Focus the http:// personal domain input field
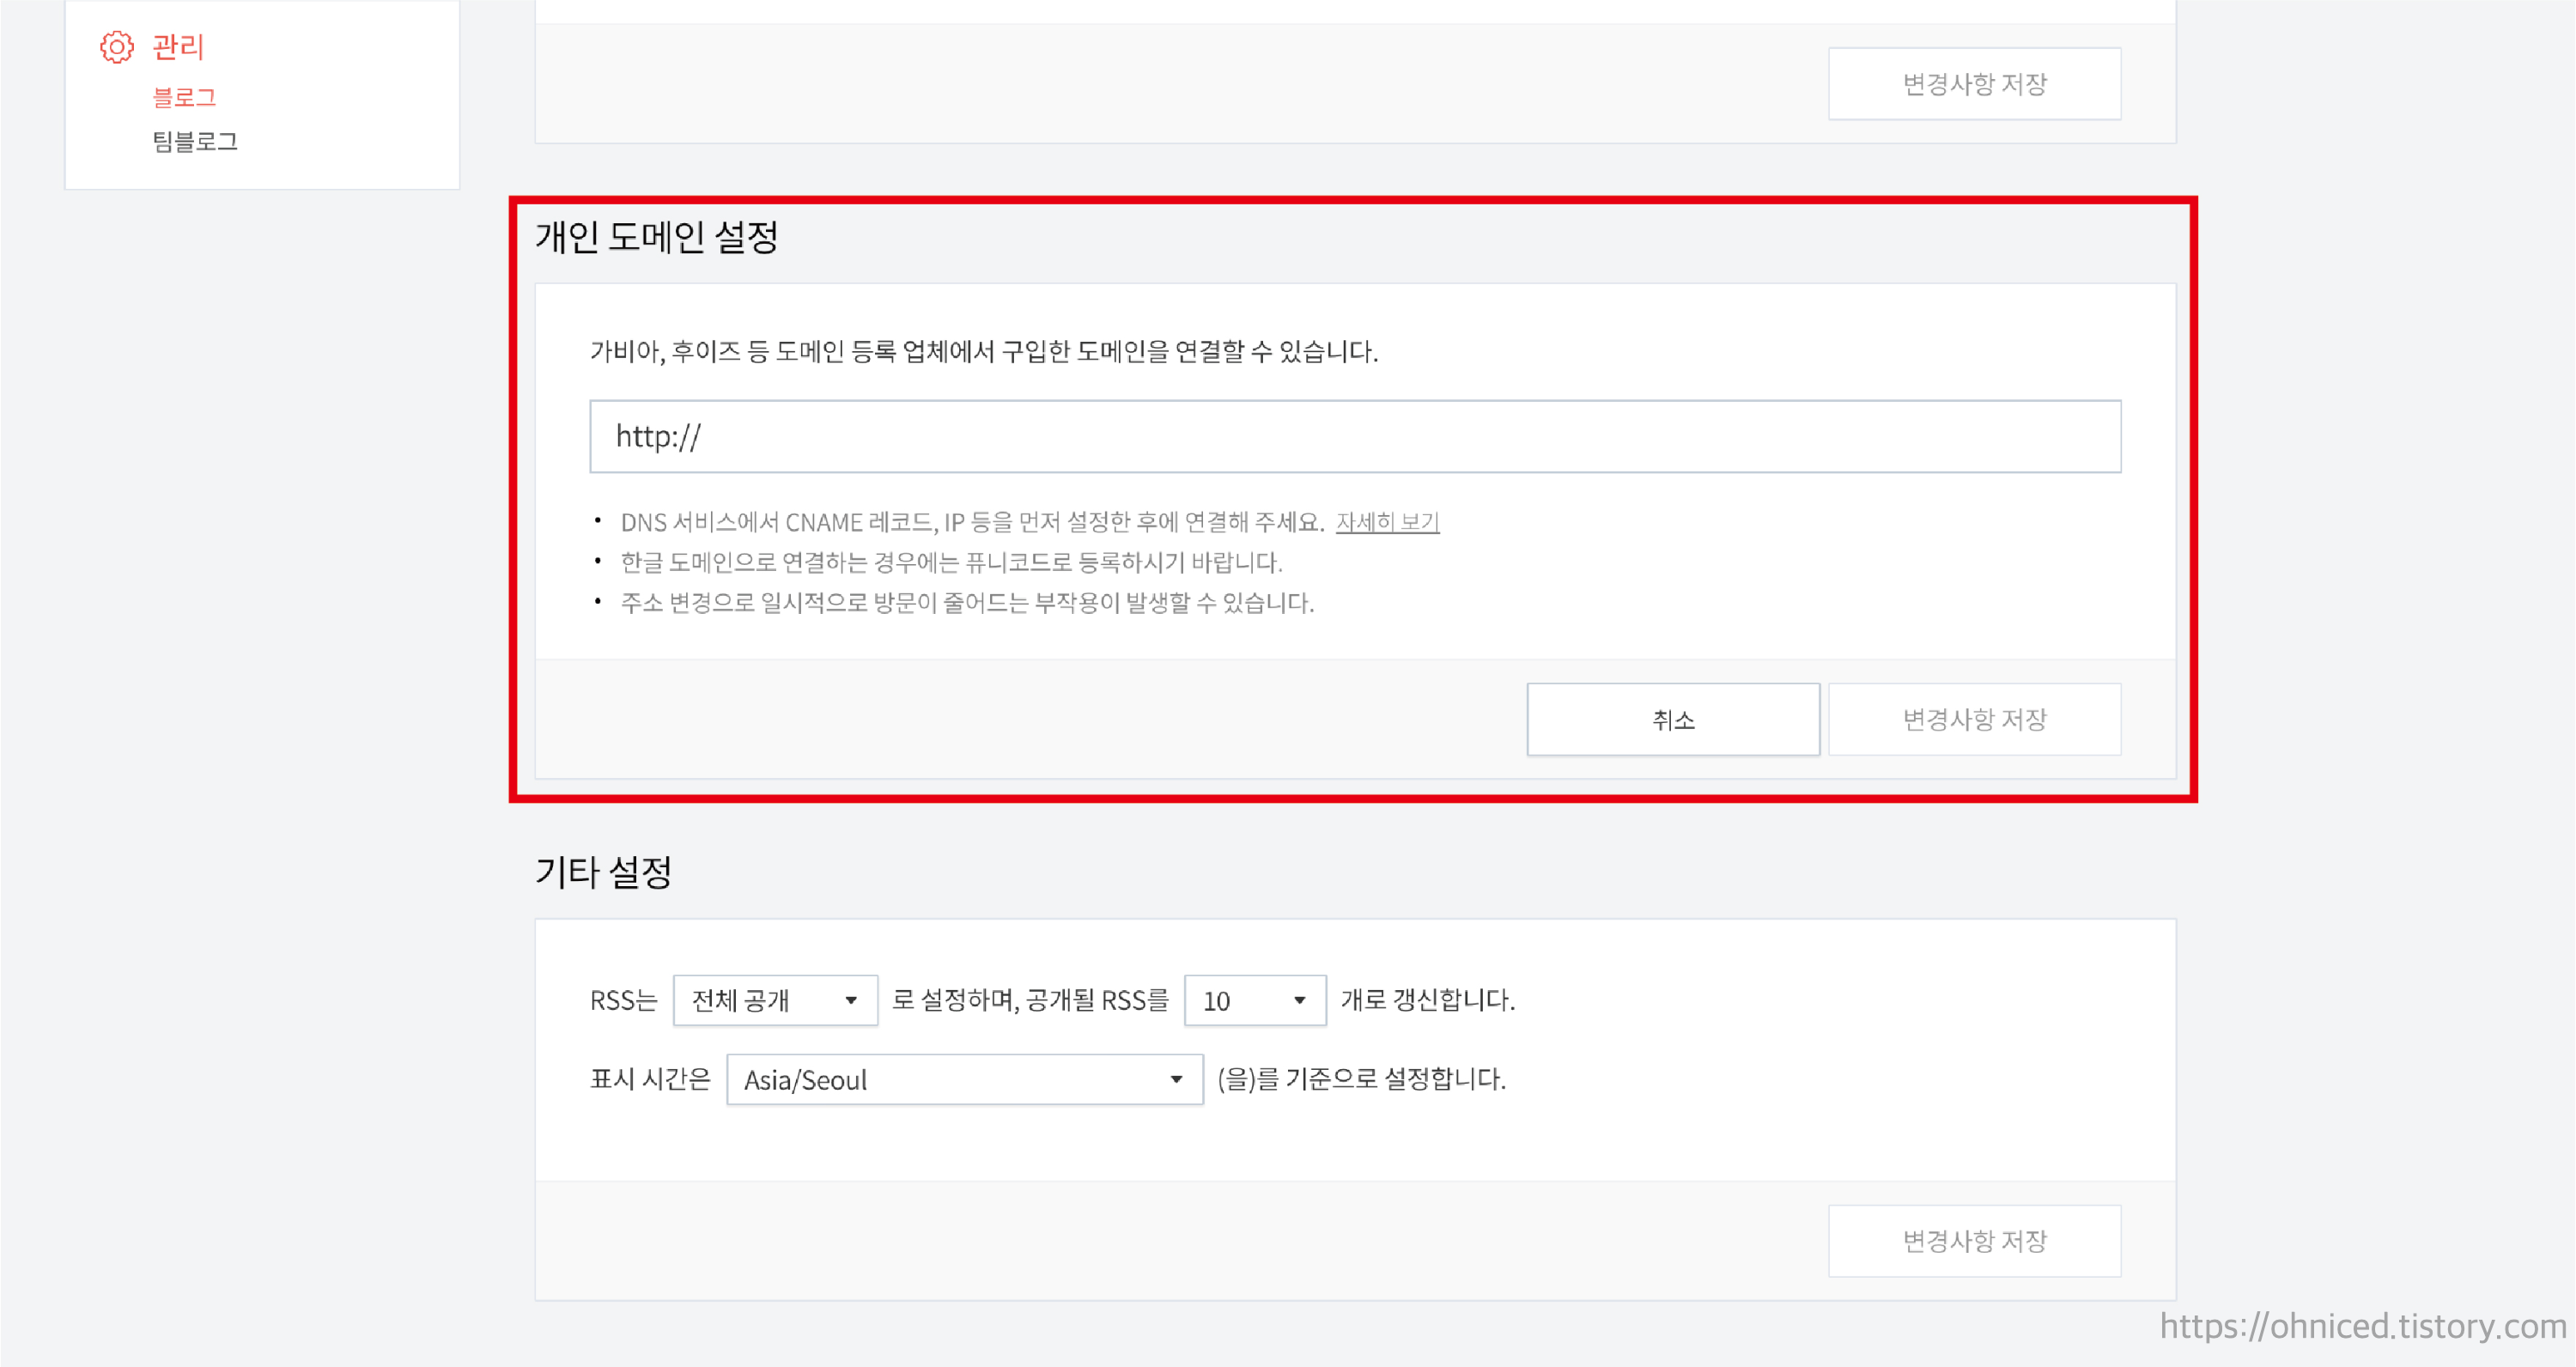This screenshot has width=2576, height=1367. click(x=1354, y=436)
